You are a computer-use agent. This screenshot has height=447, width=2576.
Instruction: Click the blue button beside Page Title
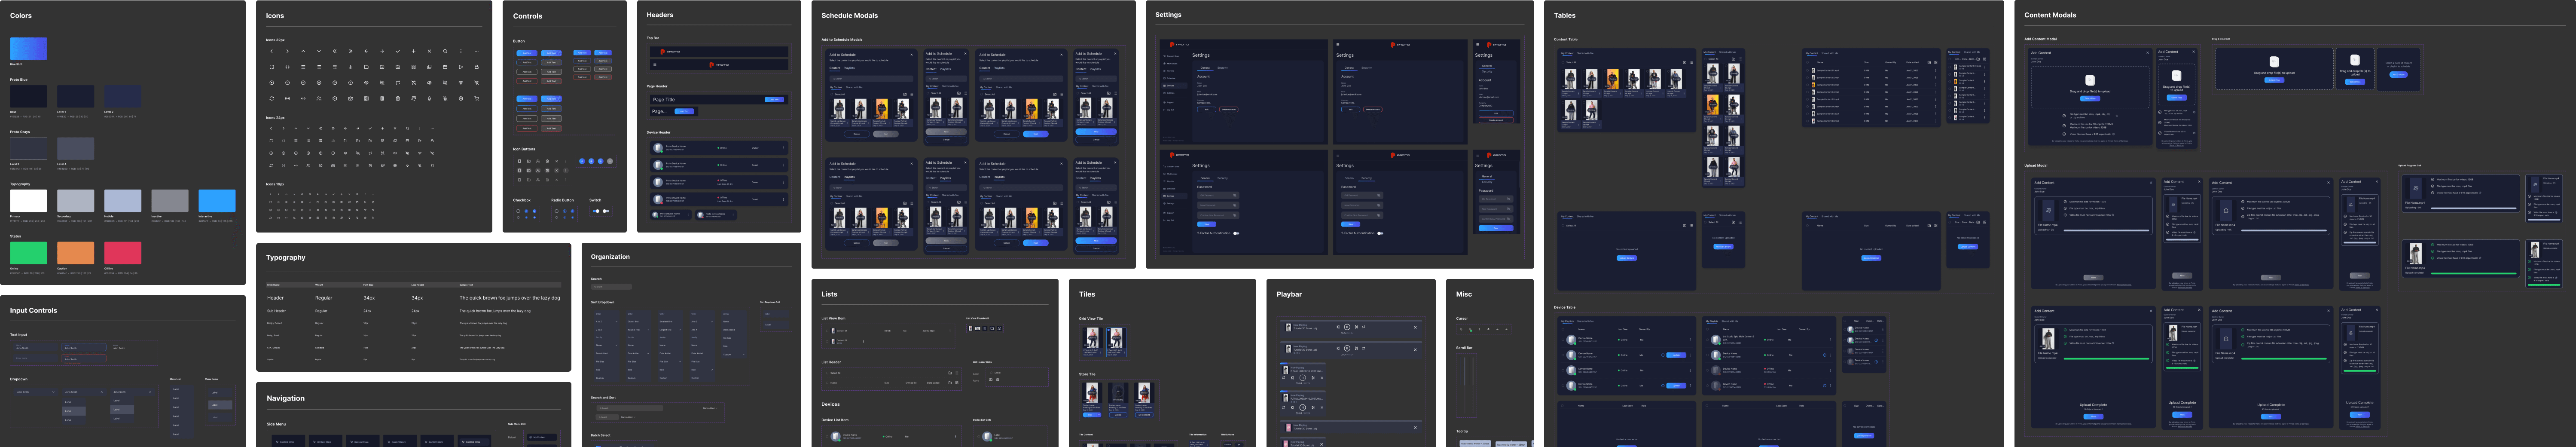click(774, 100)
